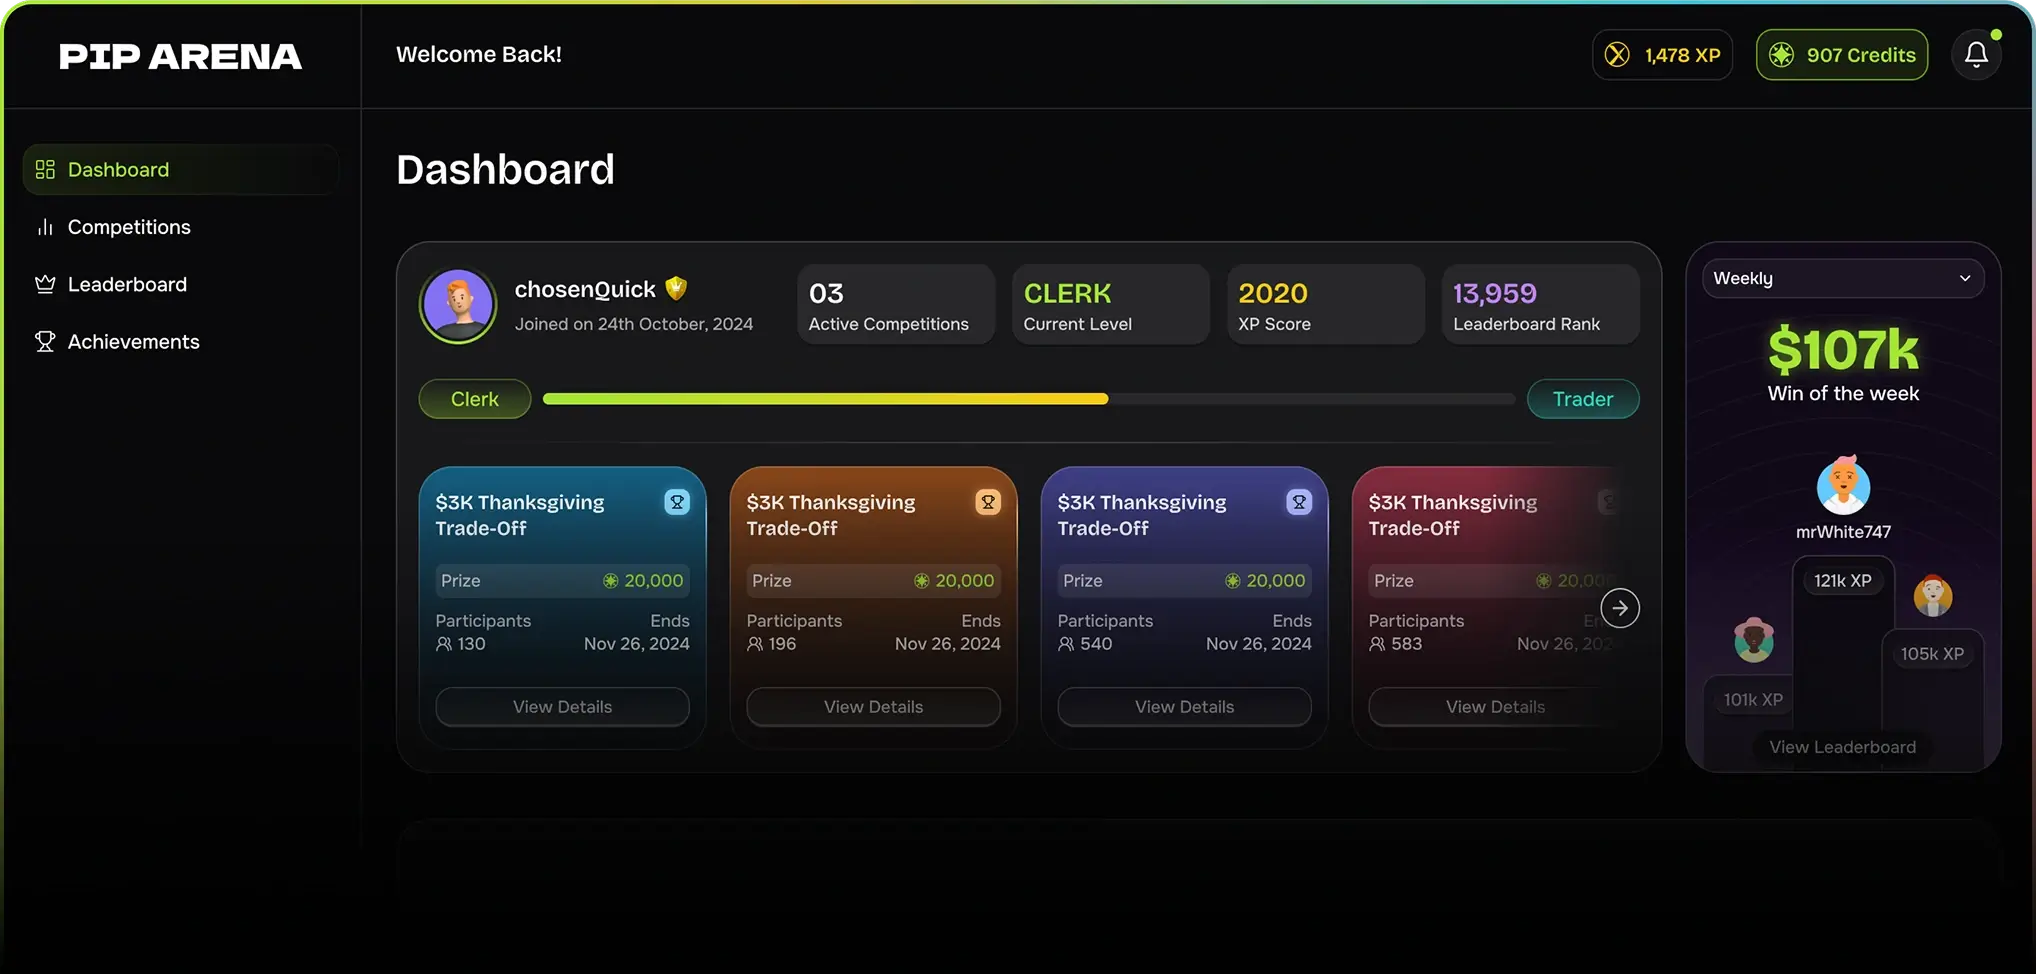Go to the Competitions page
This screenshot has width=2036, height=974.
point(128,227)
